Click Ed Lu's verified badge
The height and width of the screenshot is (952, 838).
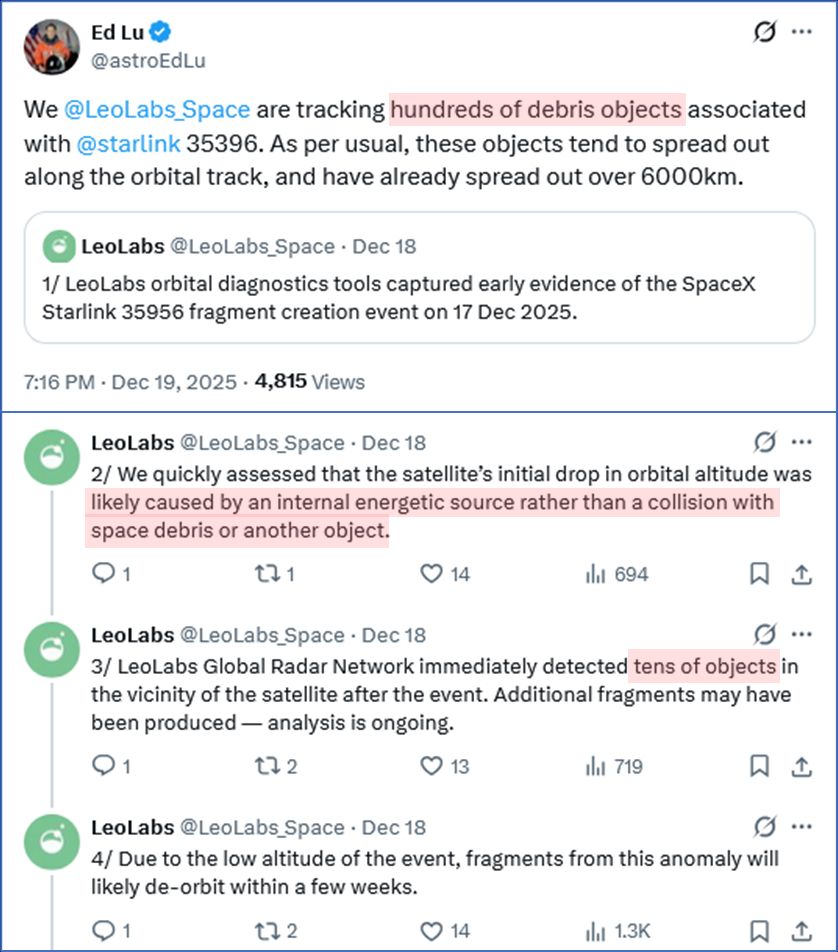(x=162, y=31)
